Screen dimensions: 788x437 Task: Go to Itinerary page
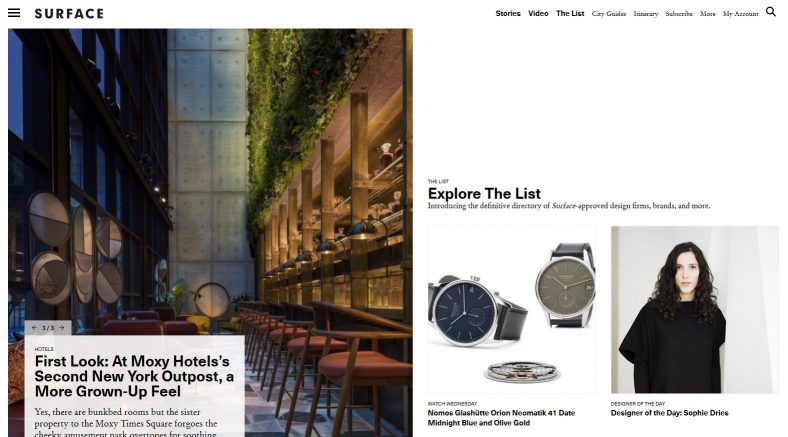coord(645,14)
